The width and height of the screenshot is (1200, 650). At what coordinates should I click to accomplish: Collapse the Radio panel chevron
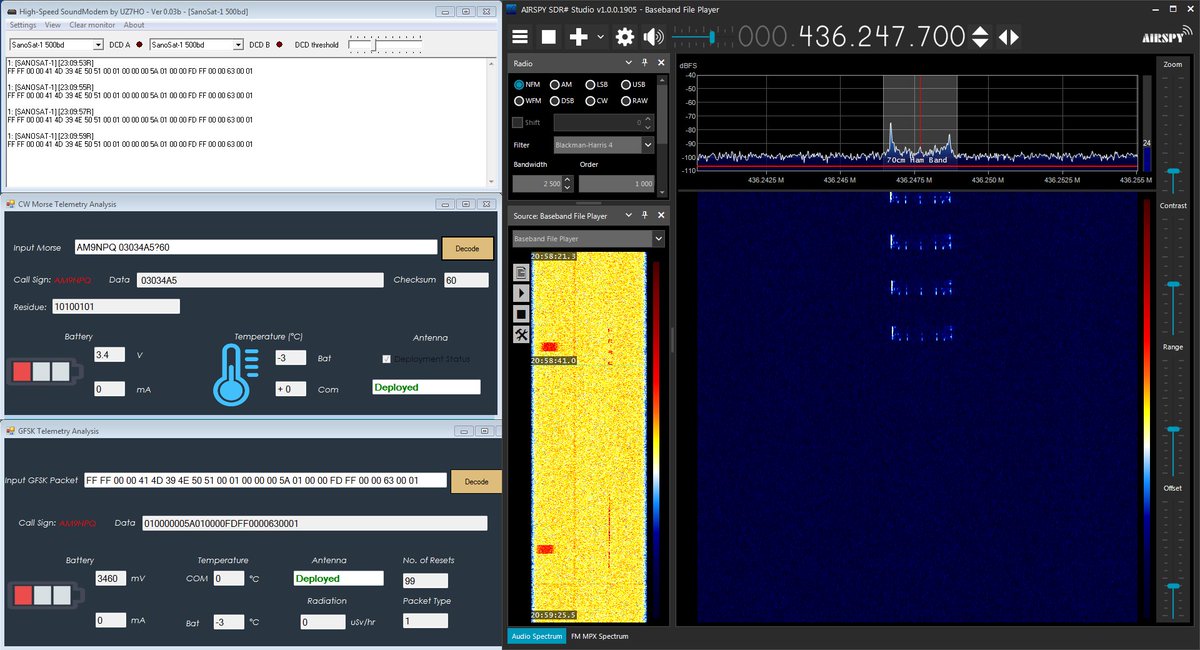click(x=631, y=63)
